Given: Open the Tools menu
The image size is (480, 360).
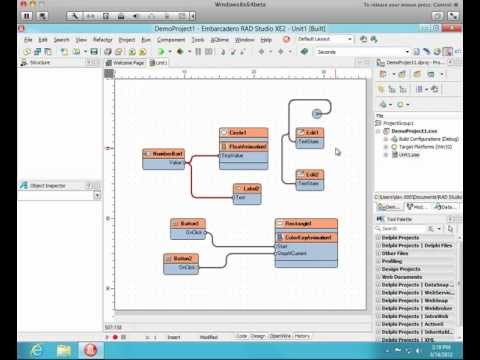Looking at the screenshot, I should (198, 40).
